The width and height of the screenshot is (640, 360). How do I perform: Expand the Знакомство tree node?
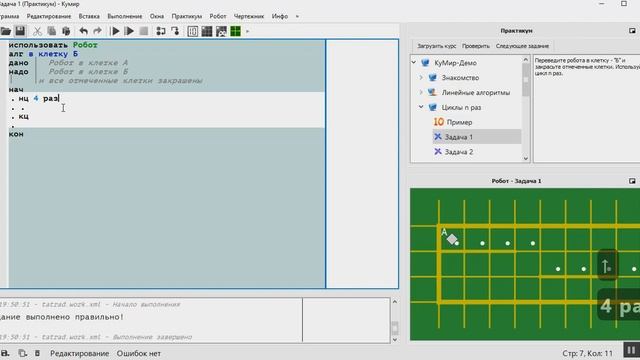(x=421, y=78)
